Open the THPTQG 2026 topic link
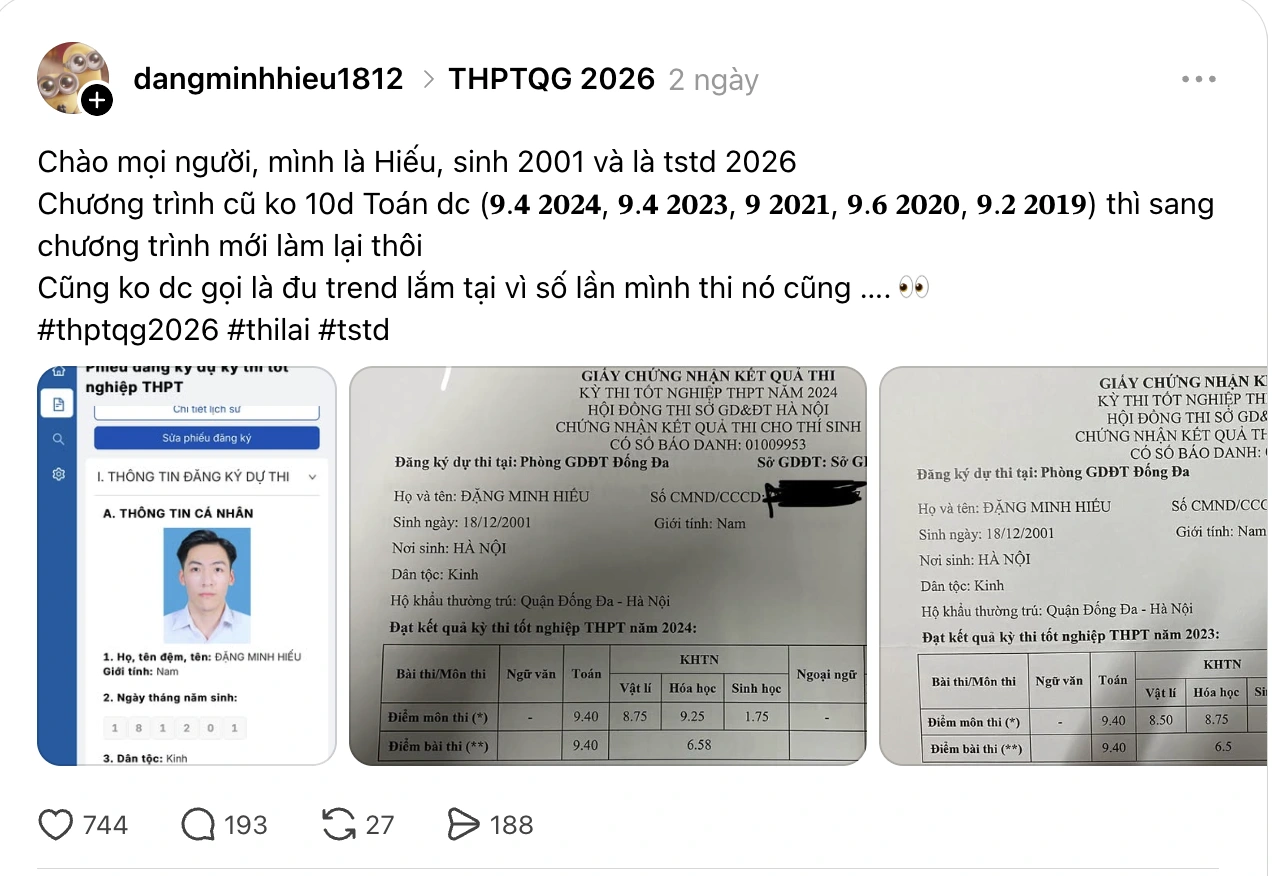The width and height of the screenshot is (1274, 876). pyautogui.click(x=551, y=79)
